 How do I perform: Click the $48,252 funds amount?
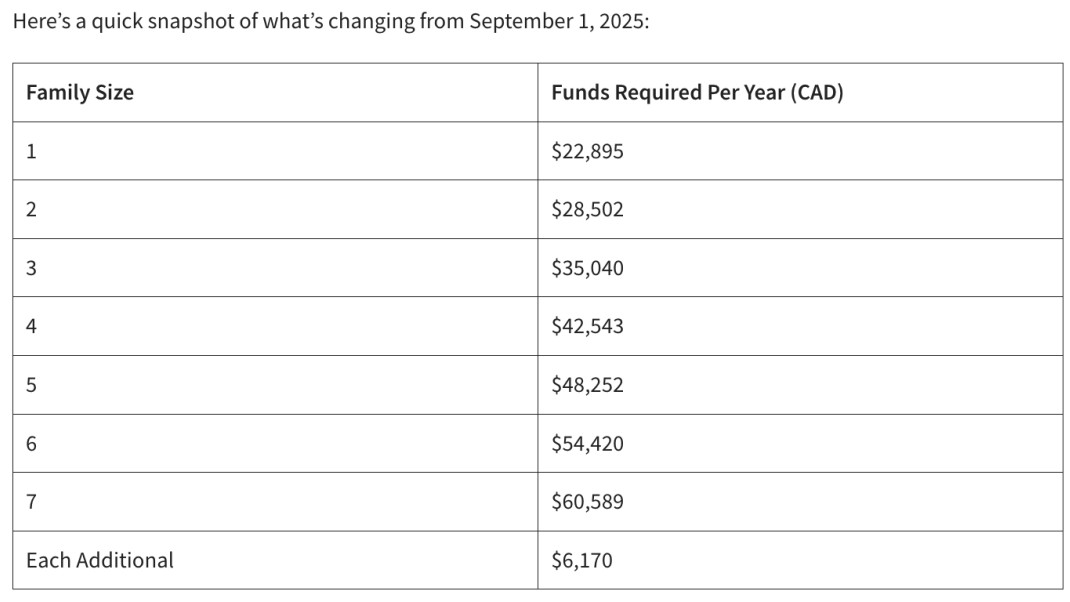pyautogui.click(x=587, y=385)
